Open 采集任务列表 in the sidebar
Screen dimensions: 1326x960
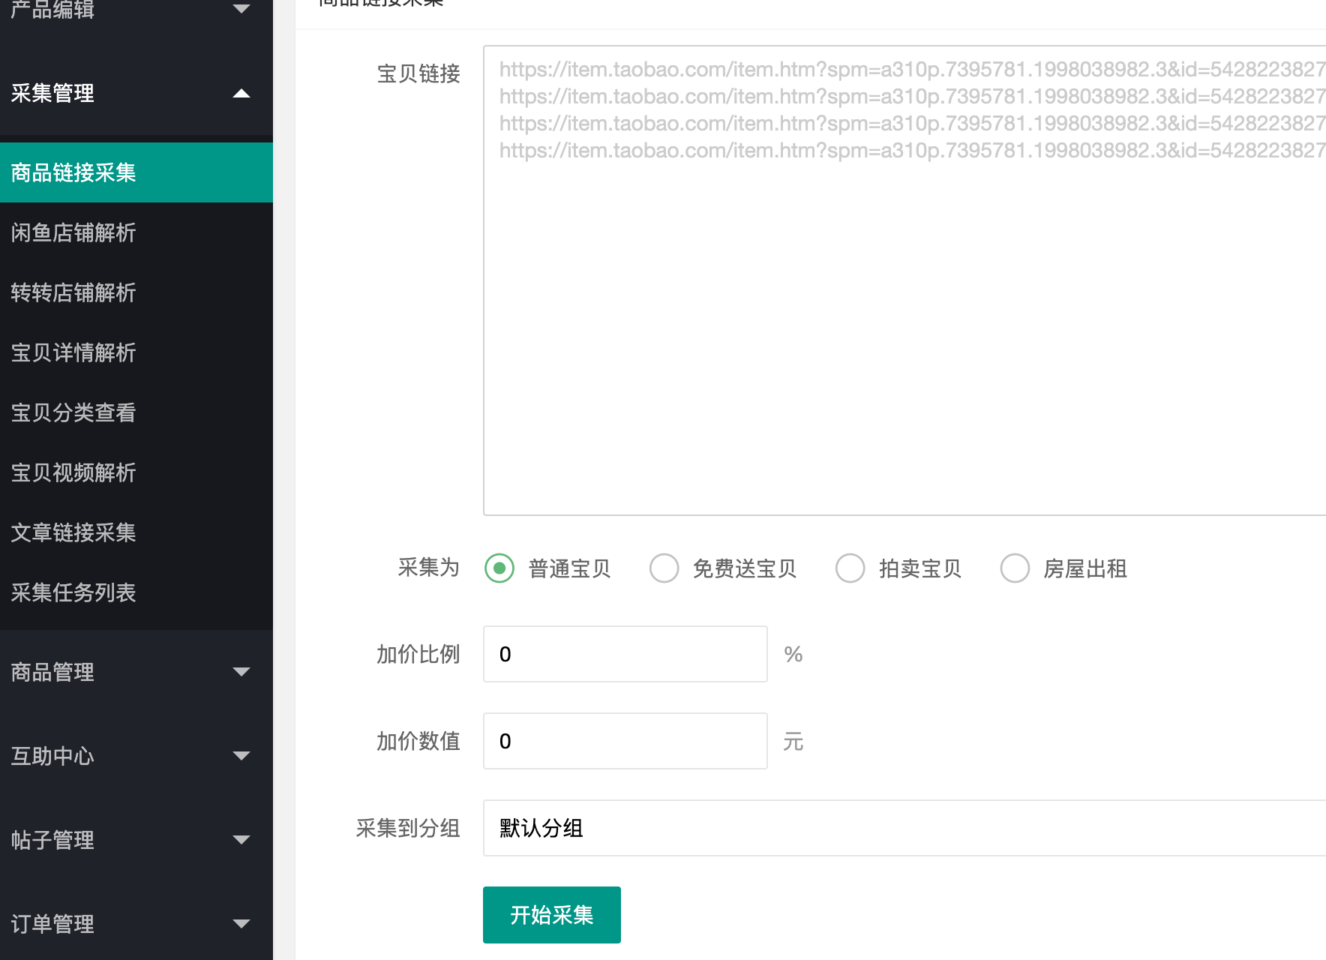136,593
